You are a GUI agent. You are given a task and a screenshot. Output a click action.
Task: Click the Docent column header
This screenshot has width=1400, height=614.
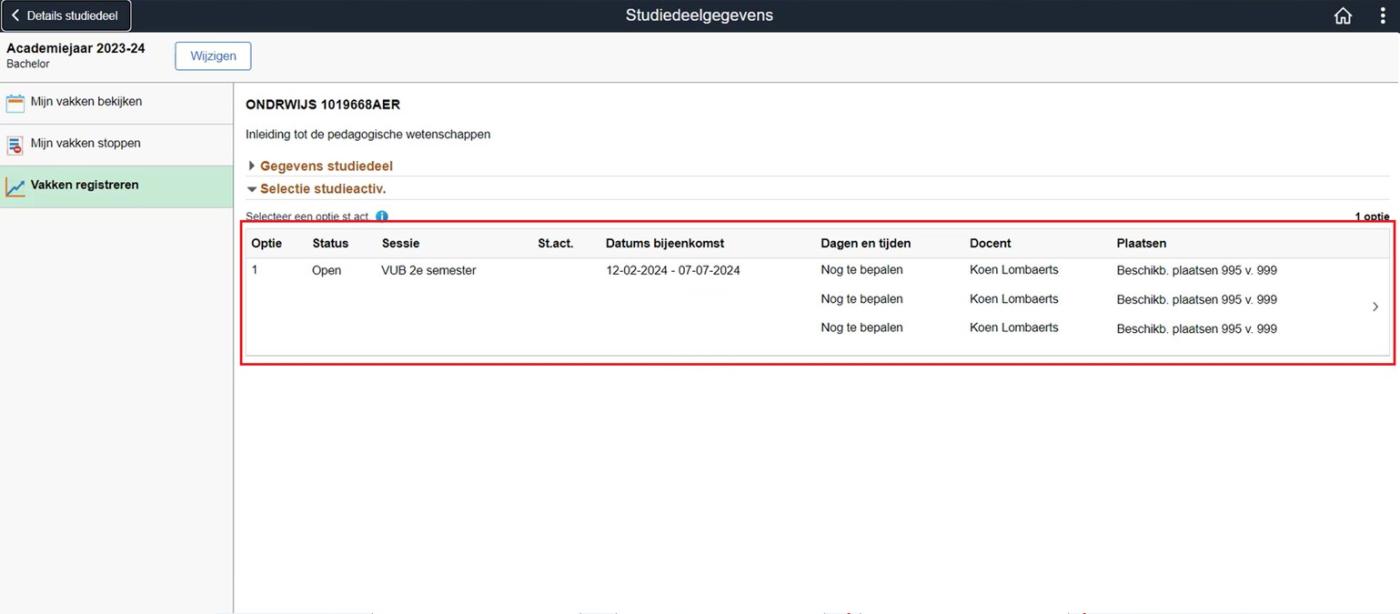[990, 243]
